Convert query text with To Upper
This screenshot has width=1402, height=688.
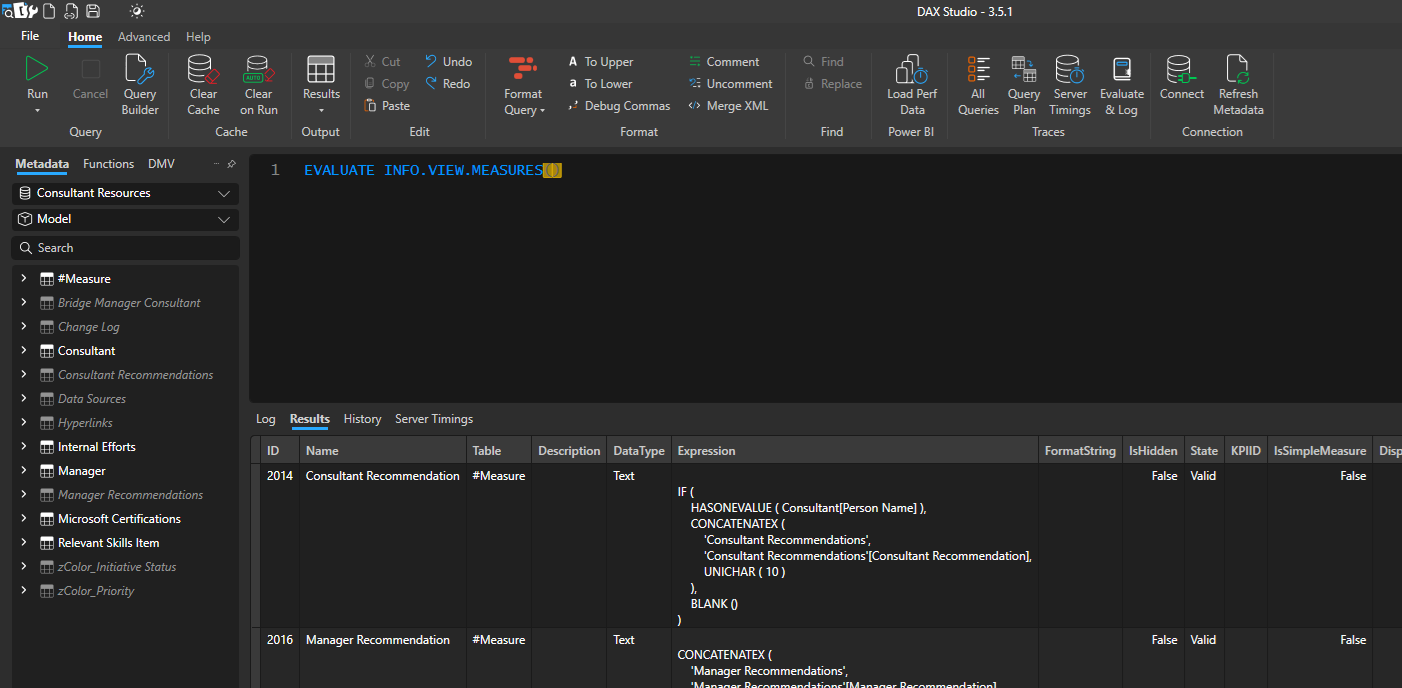click(x=600, y=61)
